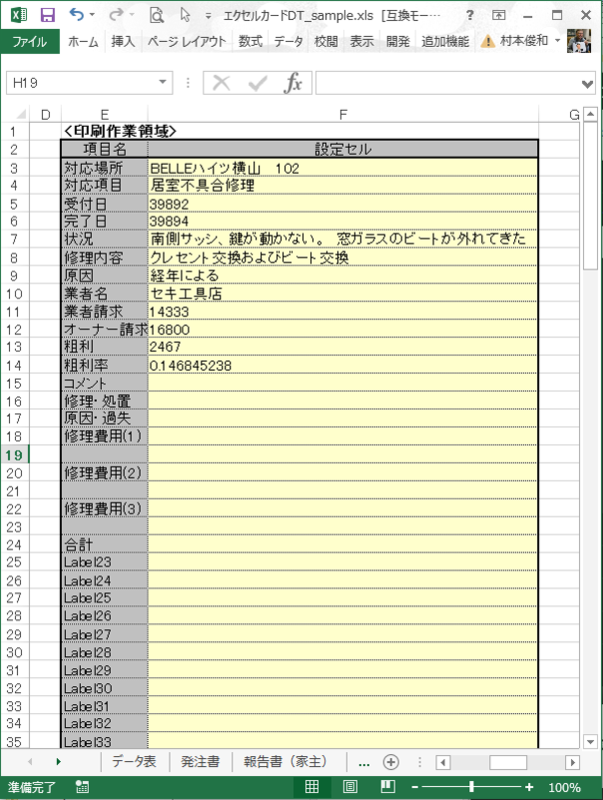Click the Label23 cell
Image resolution: width=603 pixels, height=800 pixels.
tap(105, 562)
